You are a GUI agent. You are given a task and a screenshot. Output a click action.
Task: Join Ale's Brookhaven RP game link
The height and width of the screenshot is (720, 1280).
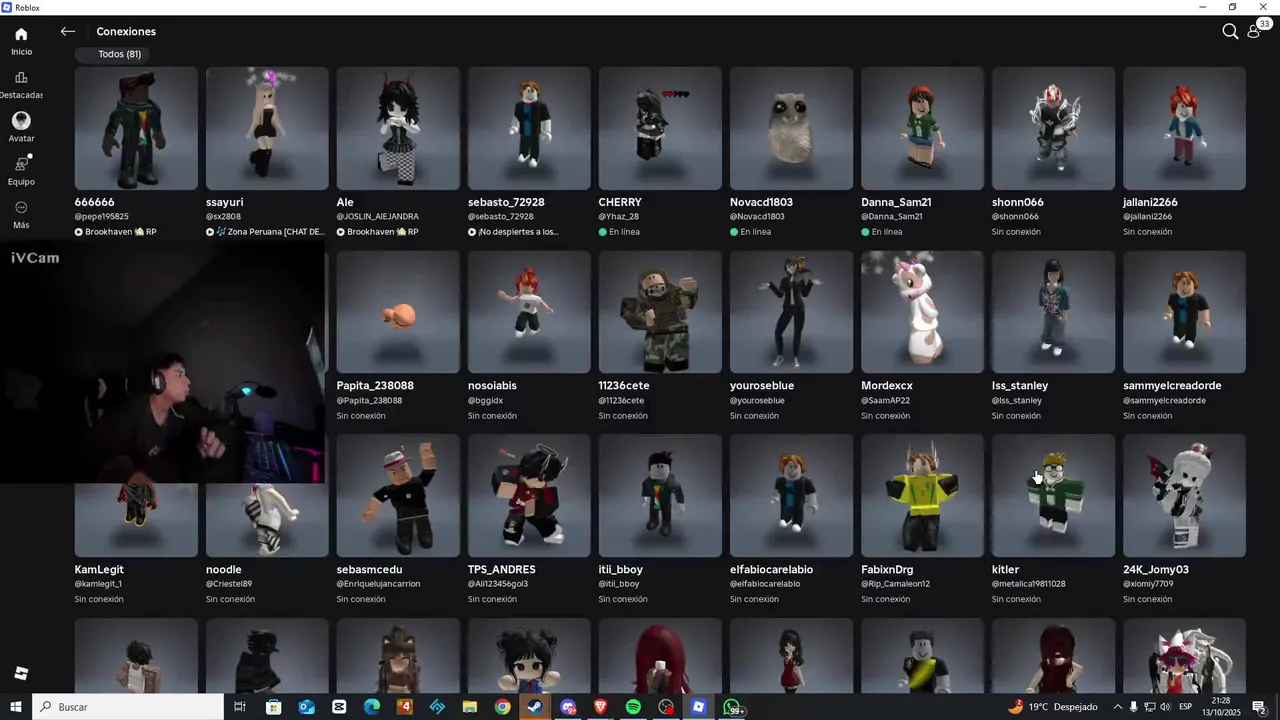click(378, 232)
